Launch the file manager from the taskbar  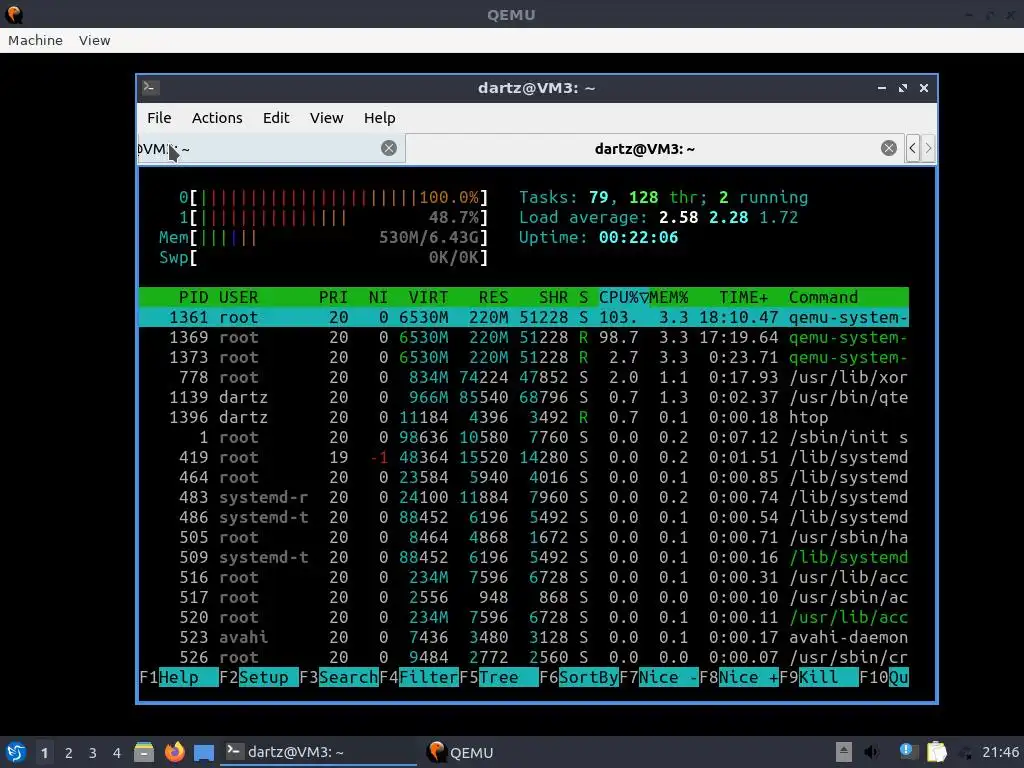pos(144,752)
